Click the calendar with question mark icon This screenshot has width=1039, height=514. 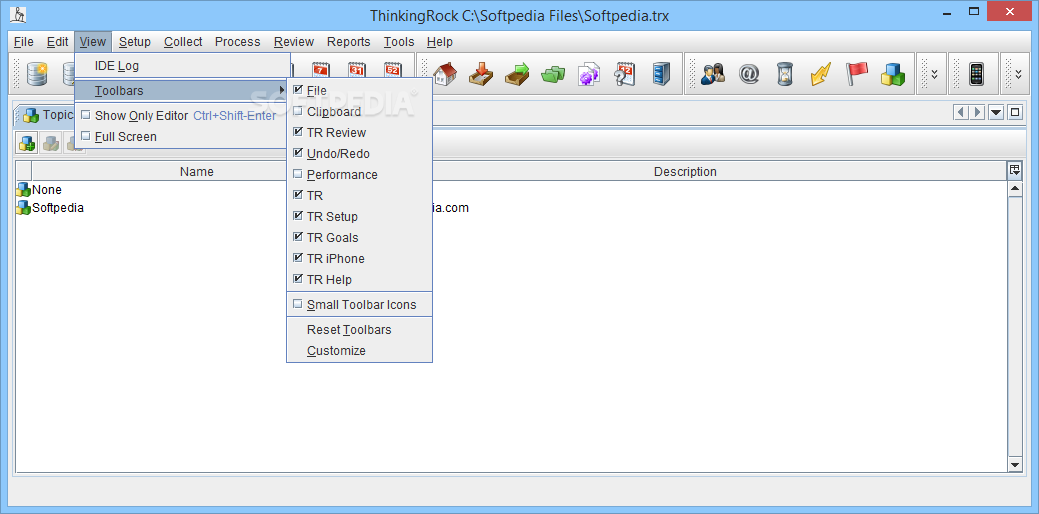click(x=624, y=74)
